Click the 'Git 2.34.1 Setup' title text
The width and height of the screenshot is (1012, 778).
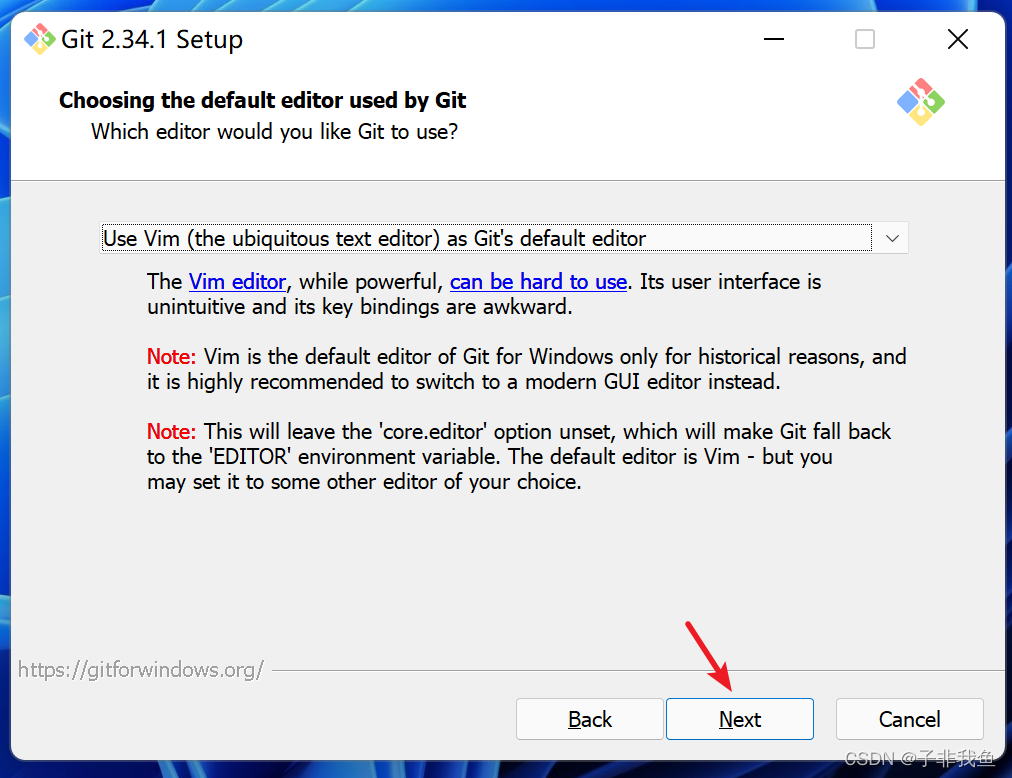point(152,39)
